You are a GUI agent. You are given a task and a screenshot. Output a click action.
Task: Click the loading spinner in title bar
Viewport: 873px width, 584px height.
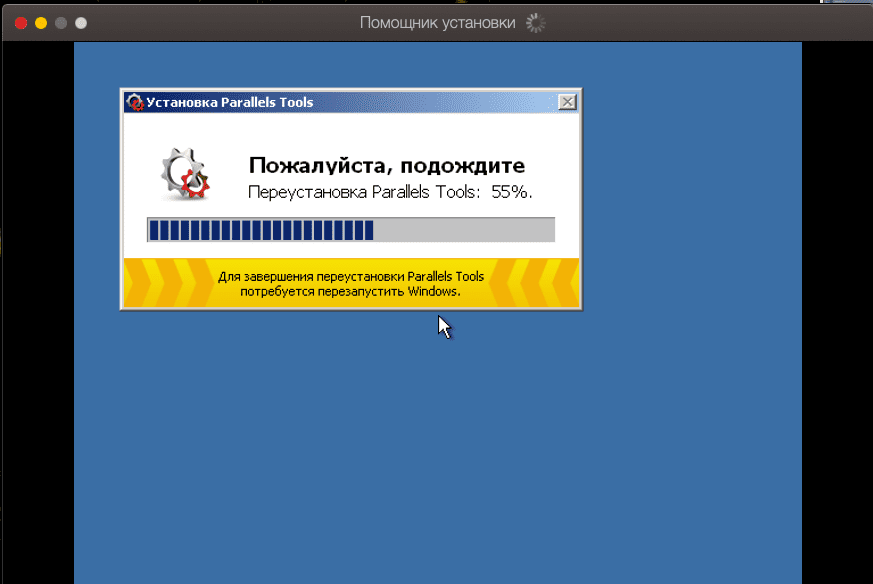pos(536,23)
